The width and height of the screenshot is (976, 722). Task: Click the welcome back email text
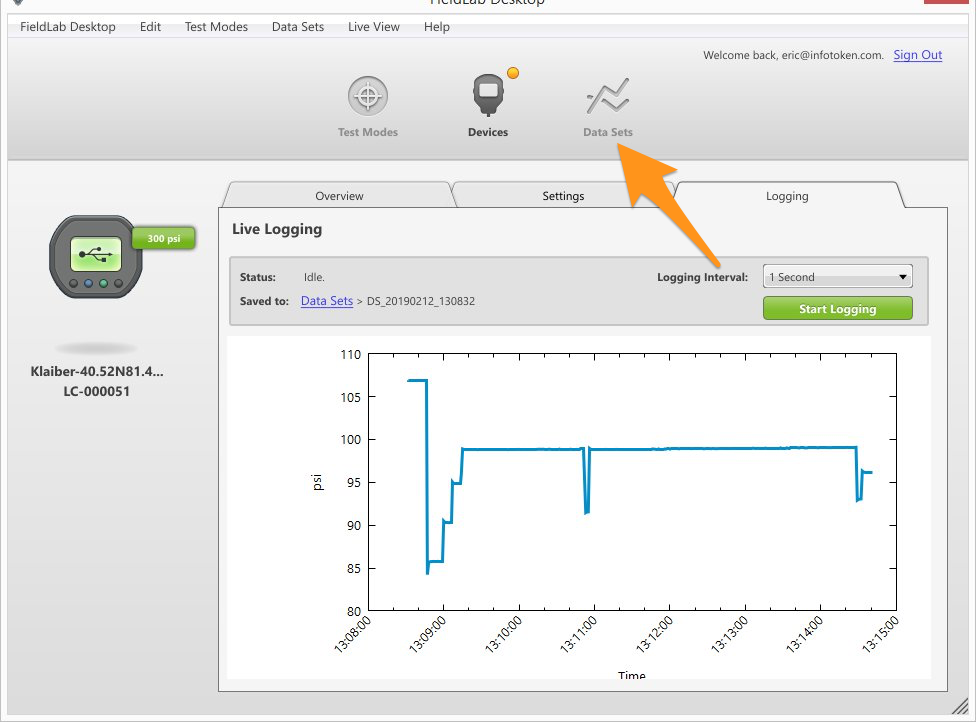click(x=793, y=55)
